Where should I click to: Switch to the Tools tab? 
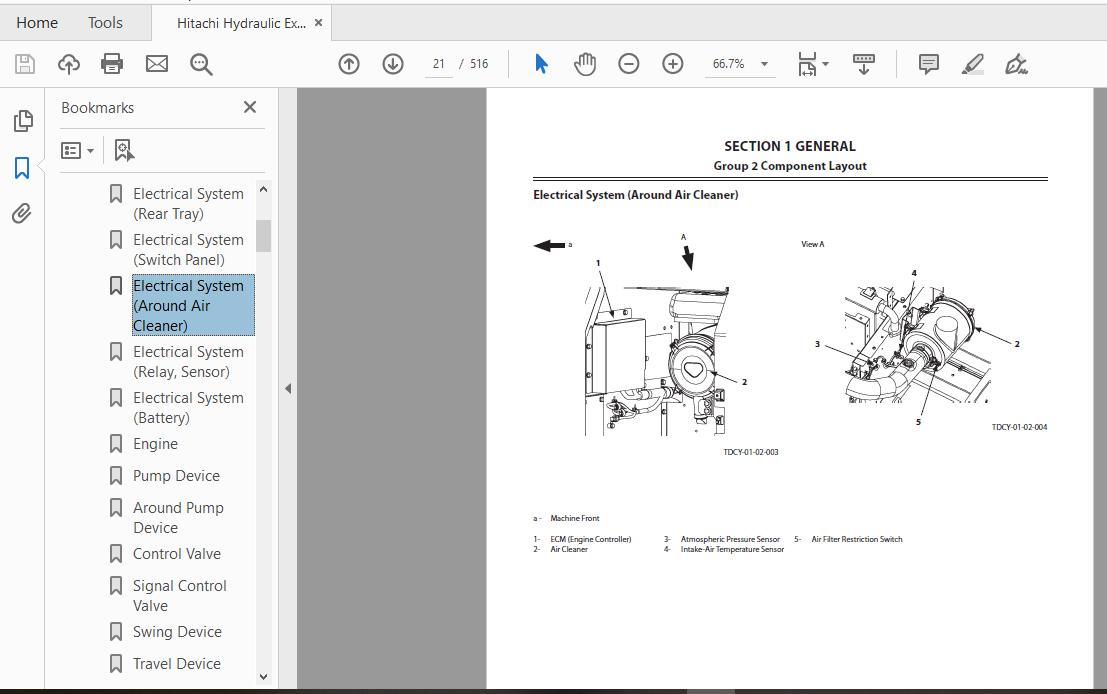click(x=105, y=23)
